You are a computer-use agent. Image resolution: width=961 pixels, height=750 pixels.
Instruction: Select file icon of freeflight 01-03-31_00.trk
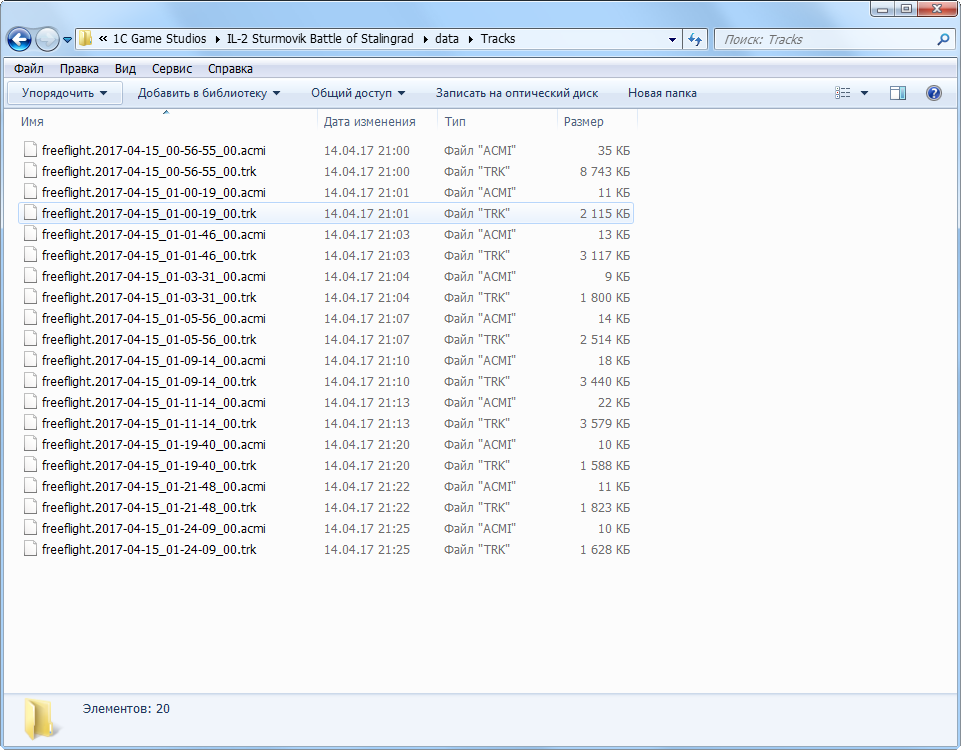pyautogui.click(x=30, y=297)
